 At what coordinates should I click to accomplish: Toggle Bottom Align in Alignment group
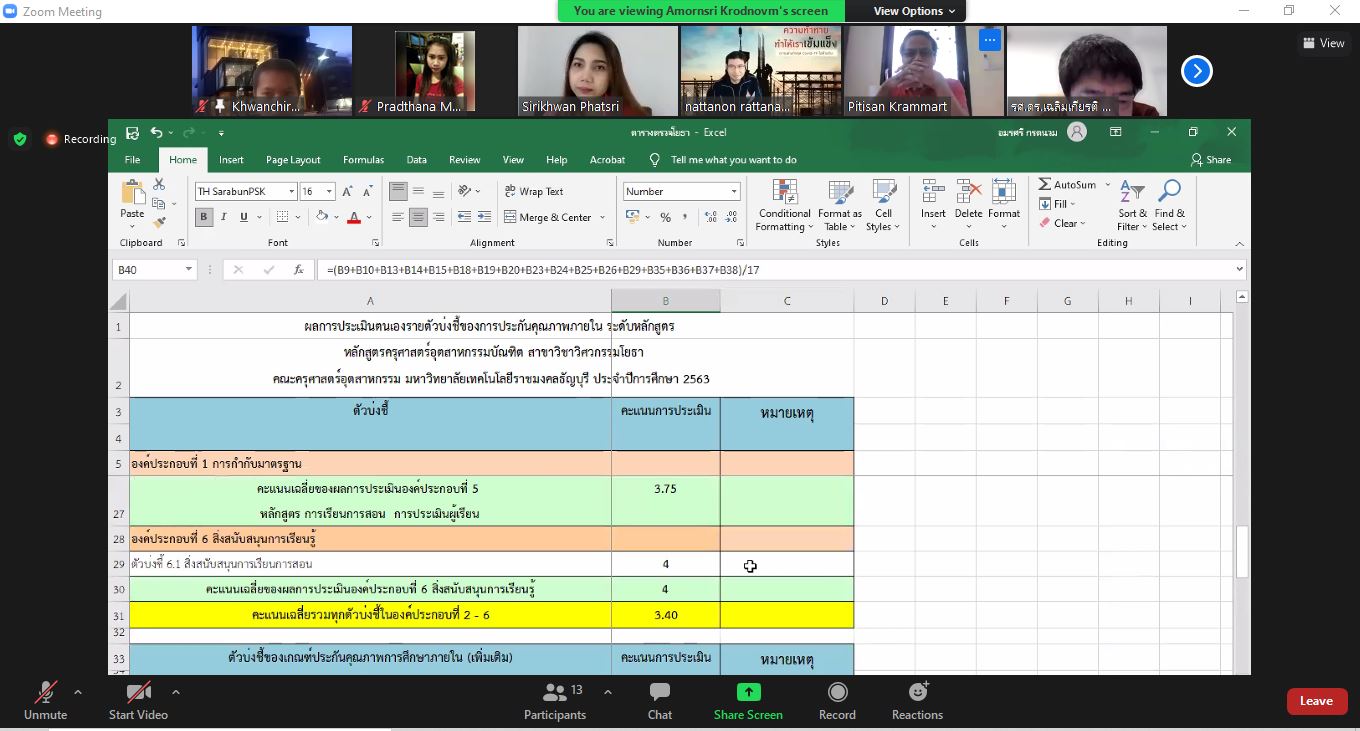click(x=438, y=191)
